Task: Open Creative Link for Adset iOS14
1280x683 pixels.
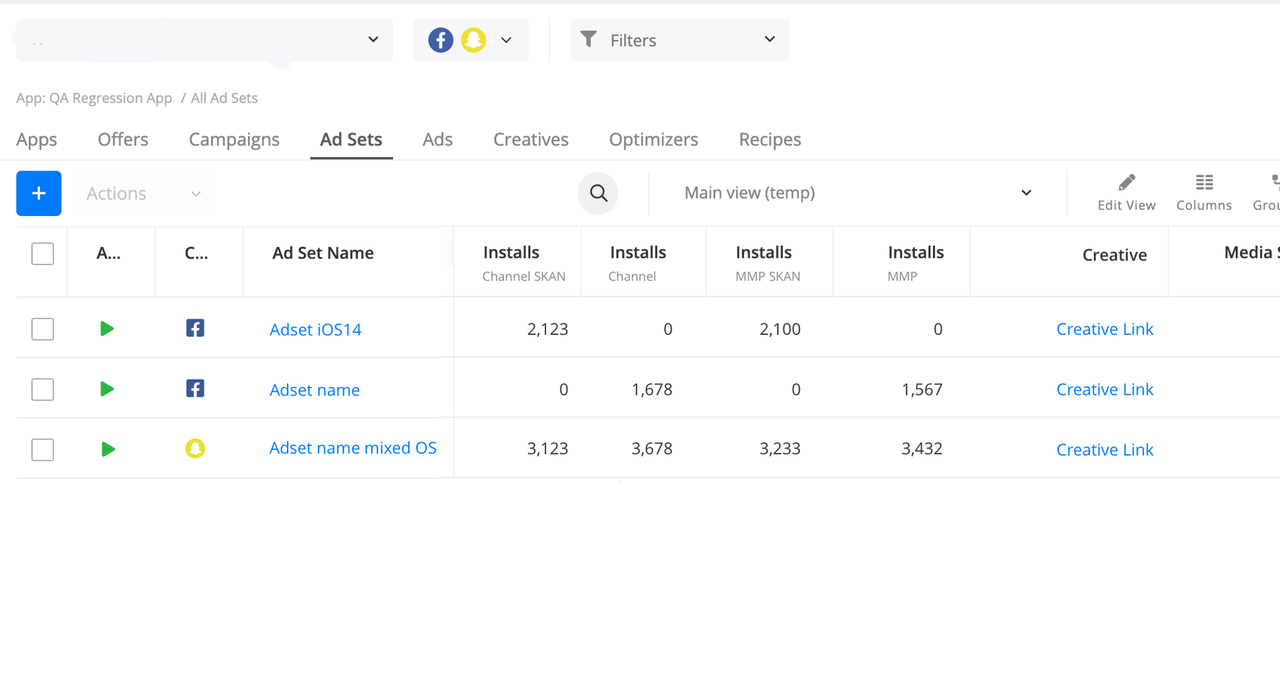Action: click(x=1105, y=329)
